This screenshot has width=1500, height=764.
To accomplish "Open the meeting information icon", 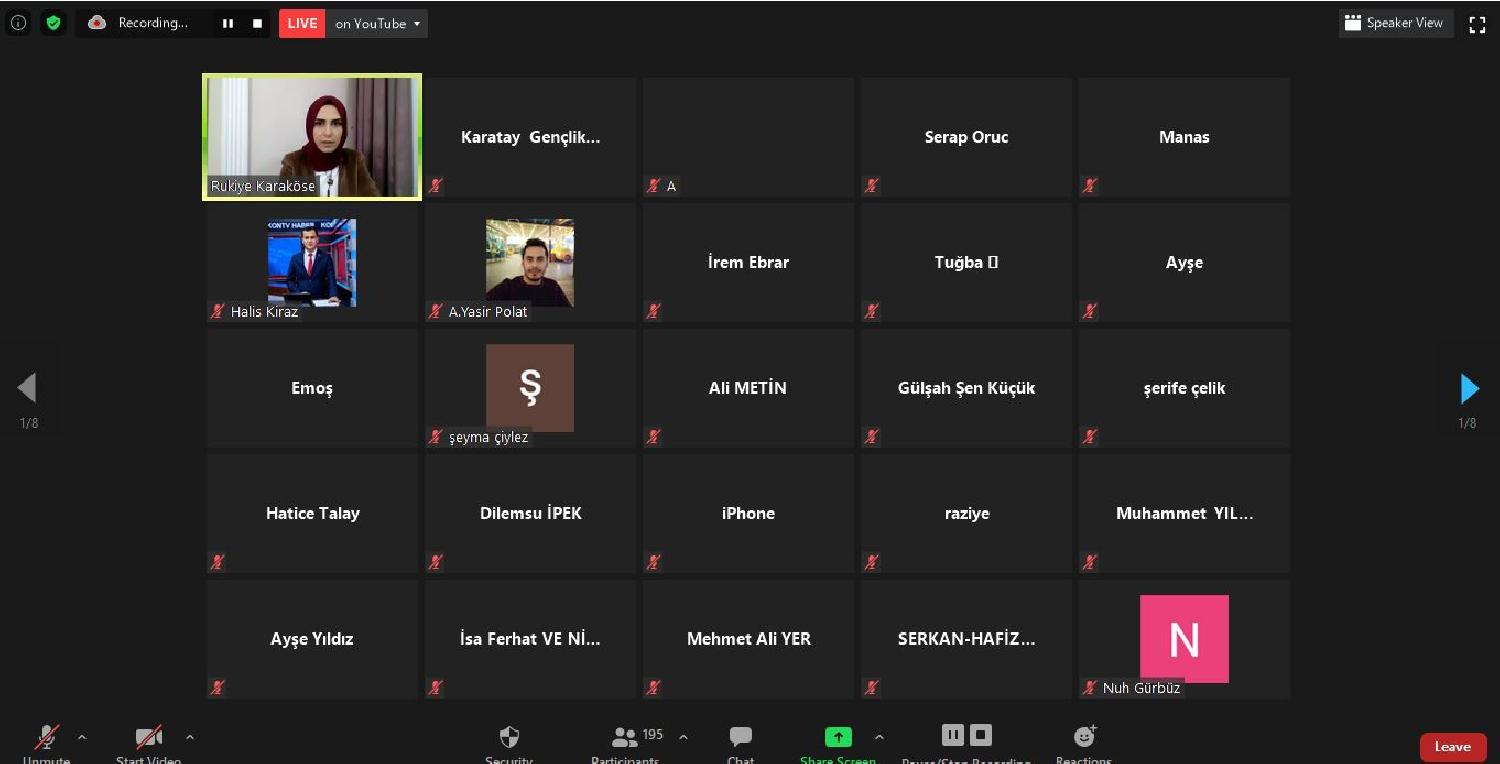I will coord(18,23).
